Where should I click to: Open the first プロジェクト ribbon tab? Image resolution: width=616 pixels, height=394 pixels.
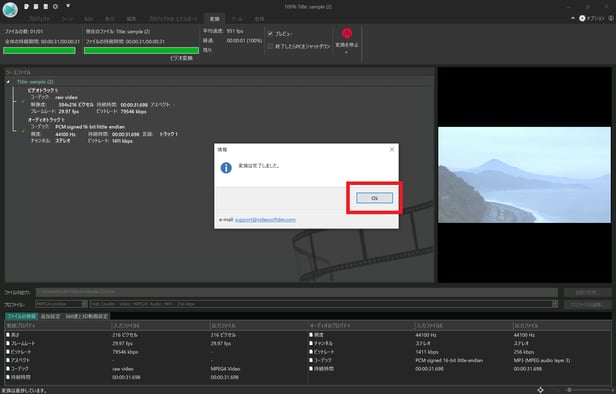click(x=39, y=19)
